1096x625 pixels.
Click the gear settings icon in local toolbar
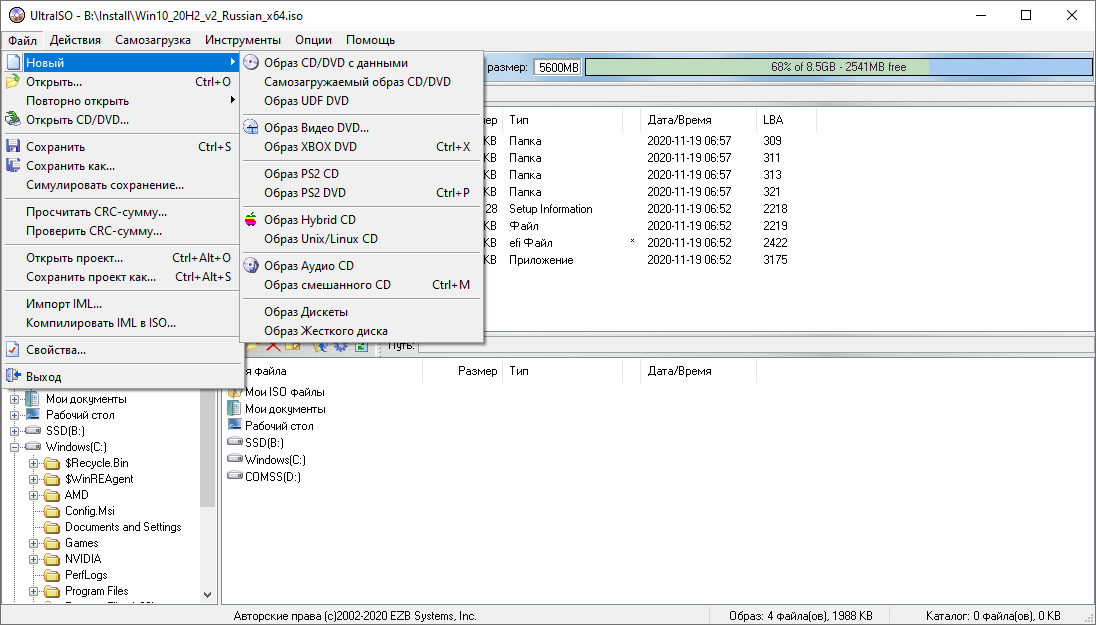340,346
